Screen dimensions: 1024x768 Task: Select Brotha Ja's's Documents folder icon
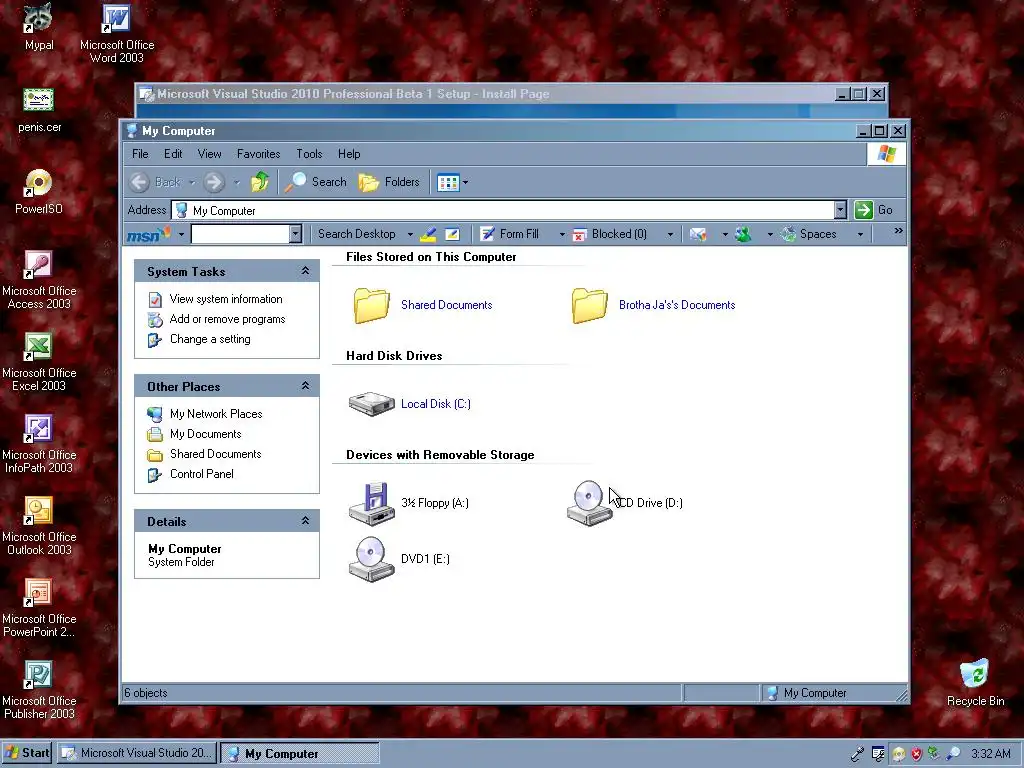(590, 305)
